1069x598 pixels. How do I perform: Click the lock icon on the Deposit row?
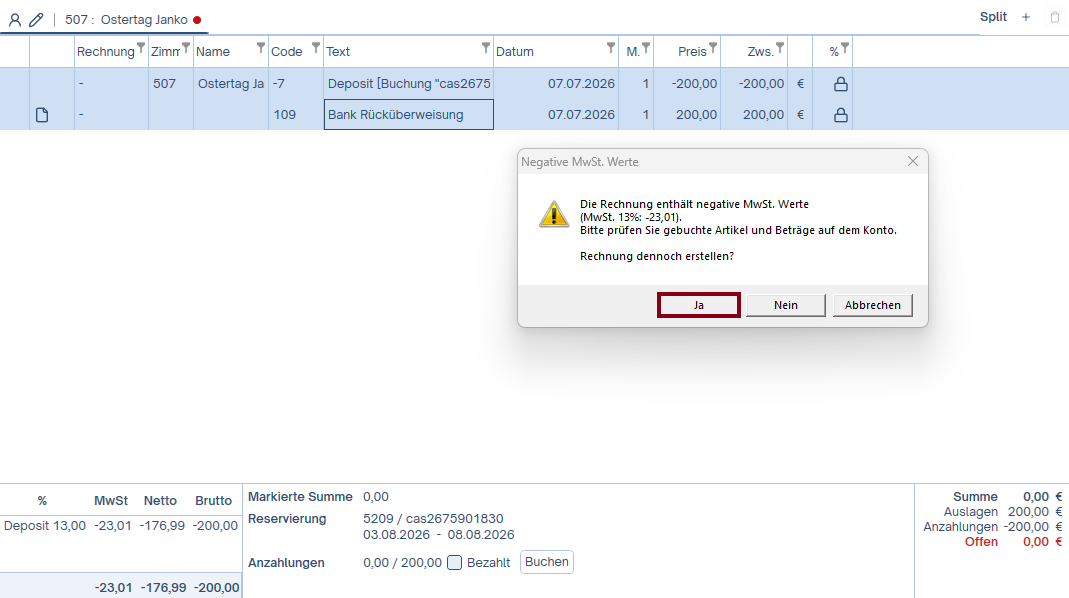tap(841, 84)
